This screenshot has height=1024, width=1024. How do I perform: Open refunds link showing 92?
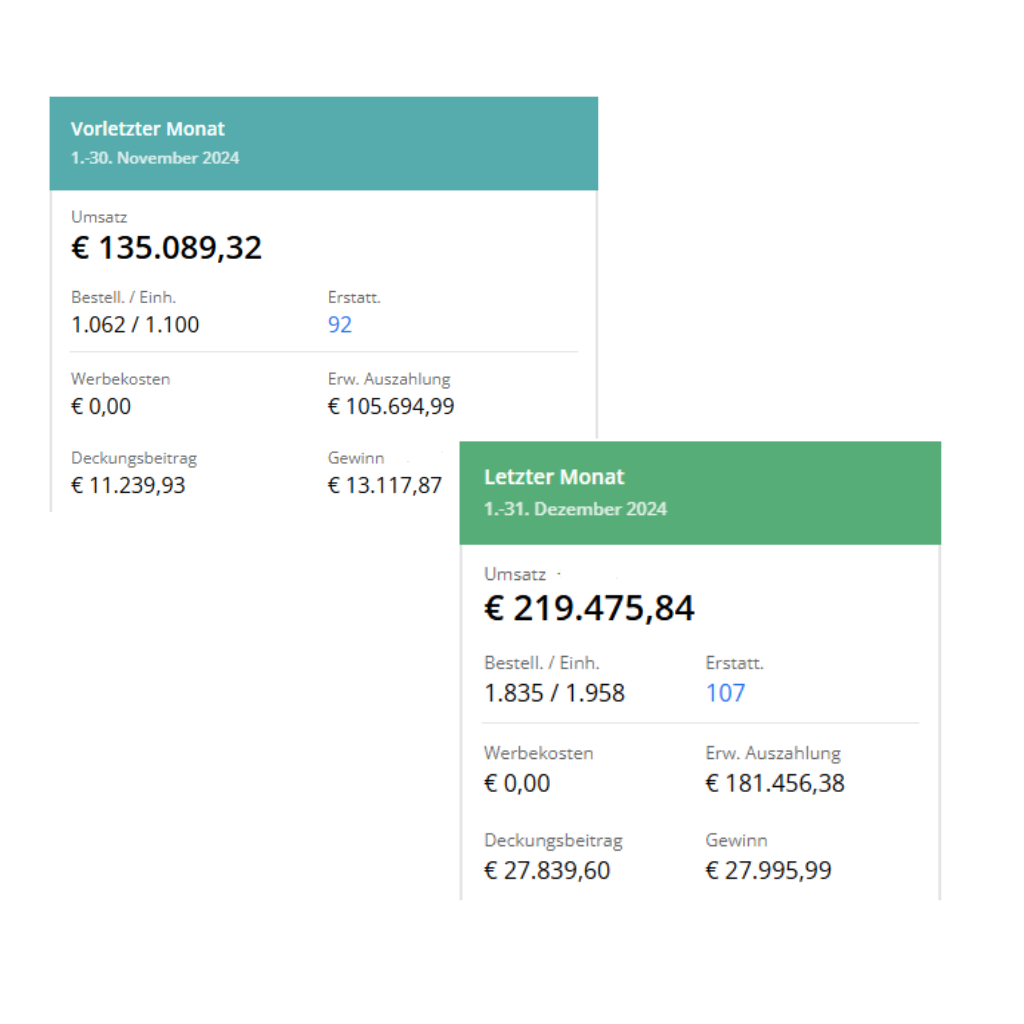point(340,325)
